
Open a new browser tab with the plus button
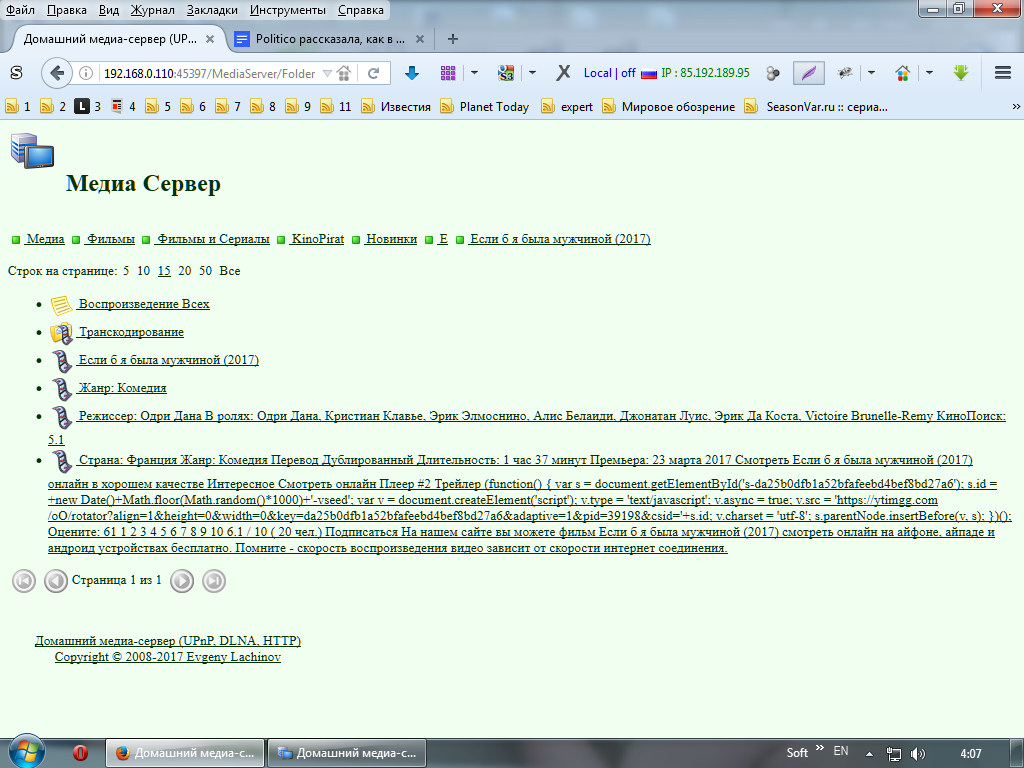tap(453, 39)
